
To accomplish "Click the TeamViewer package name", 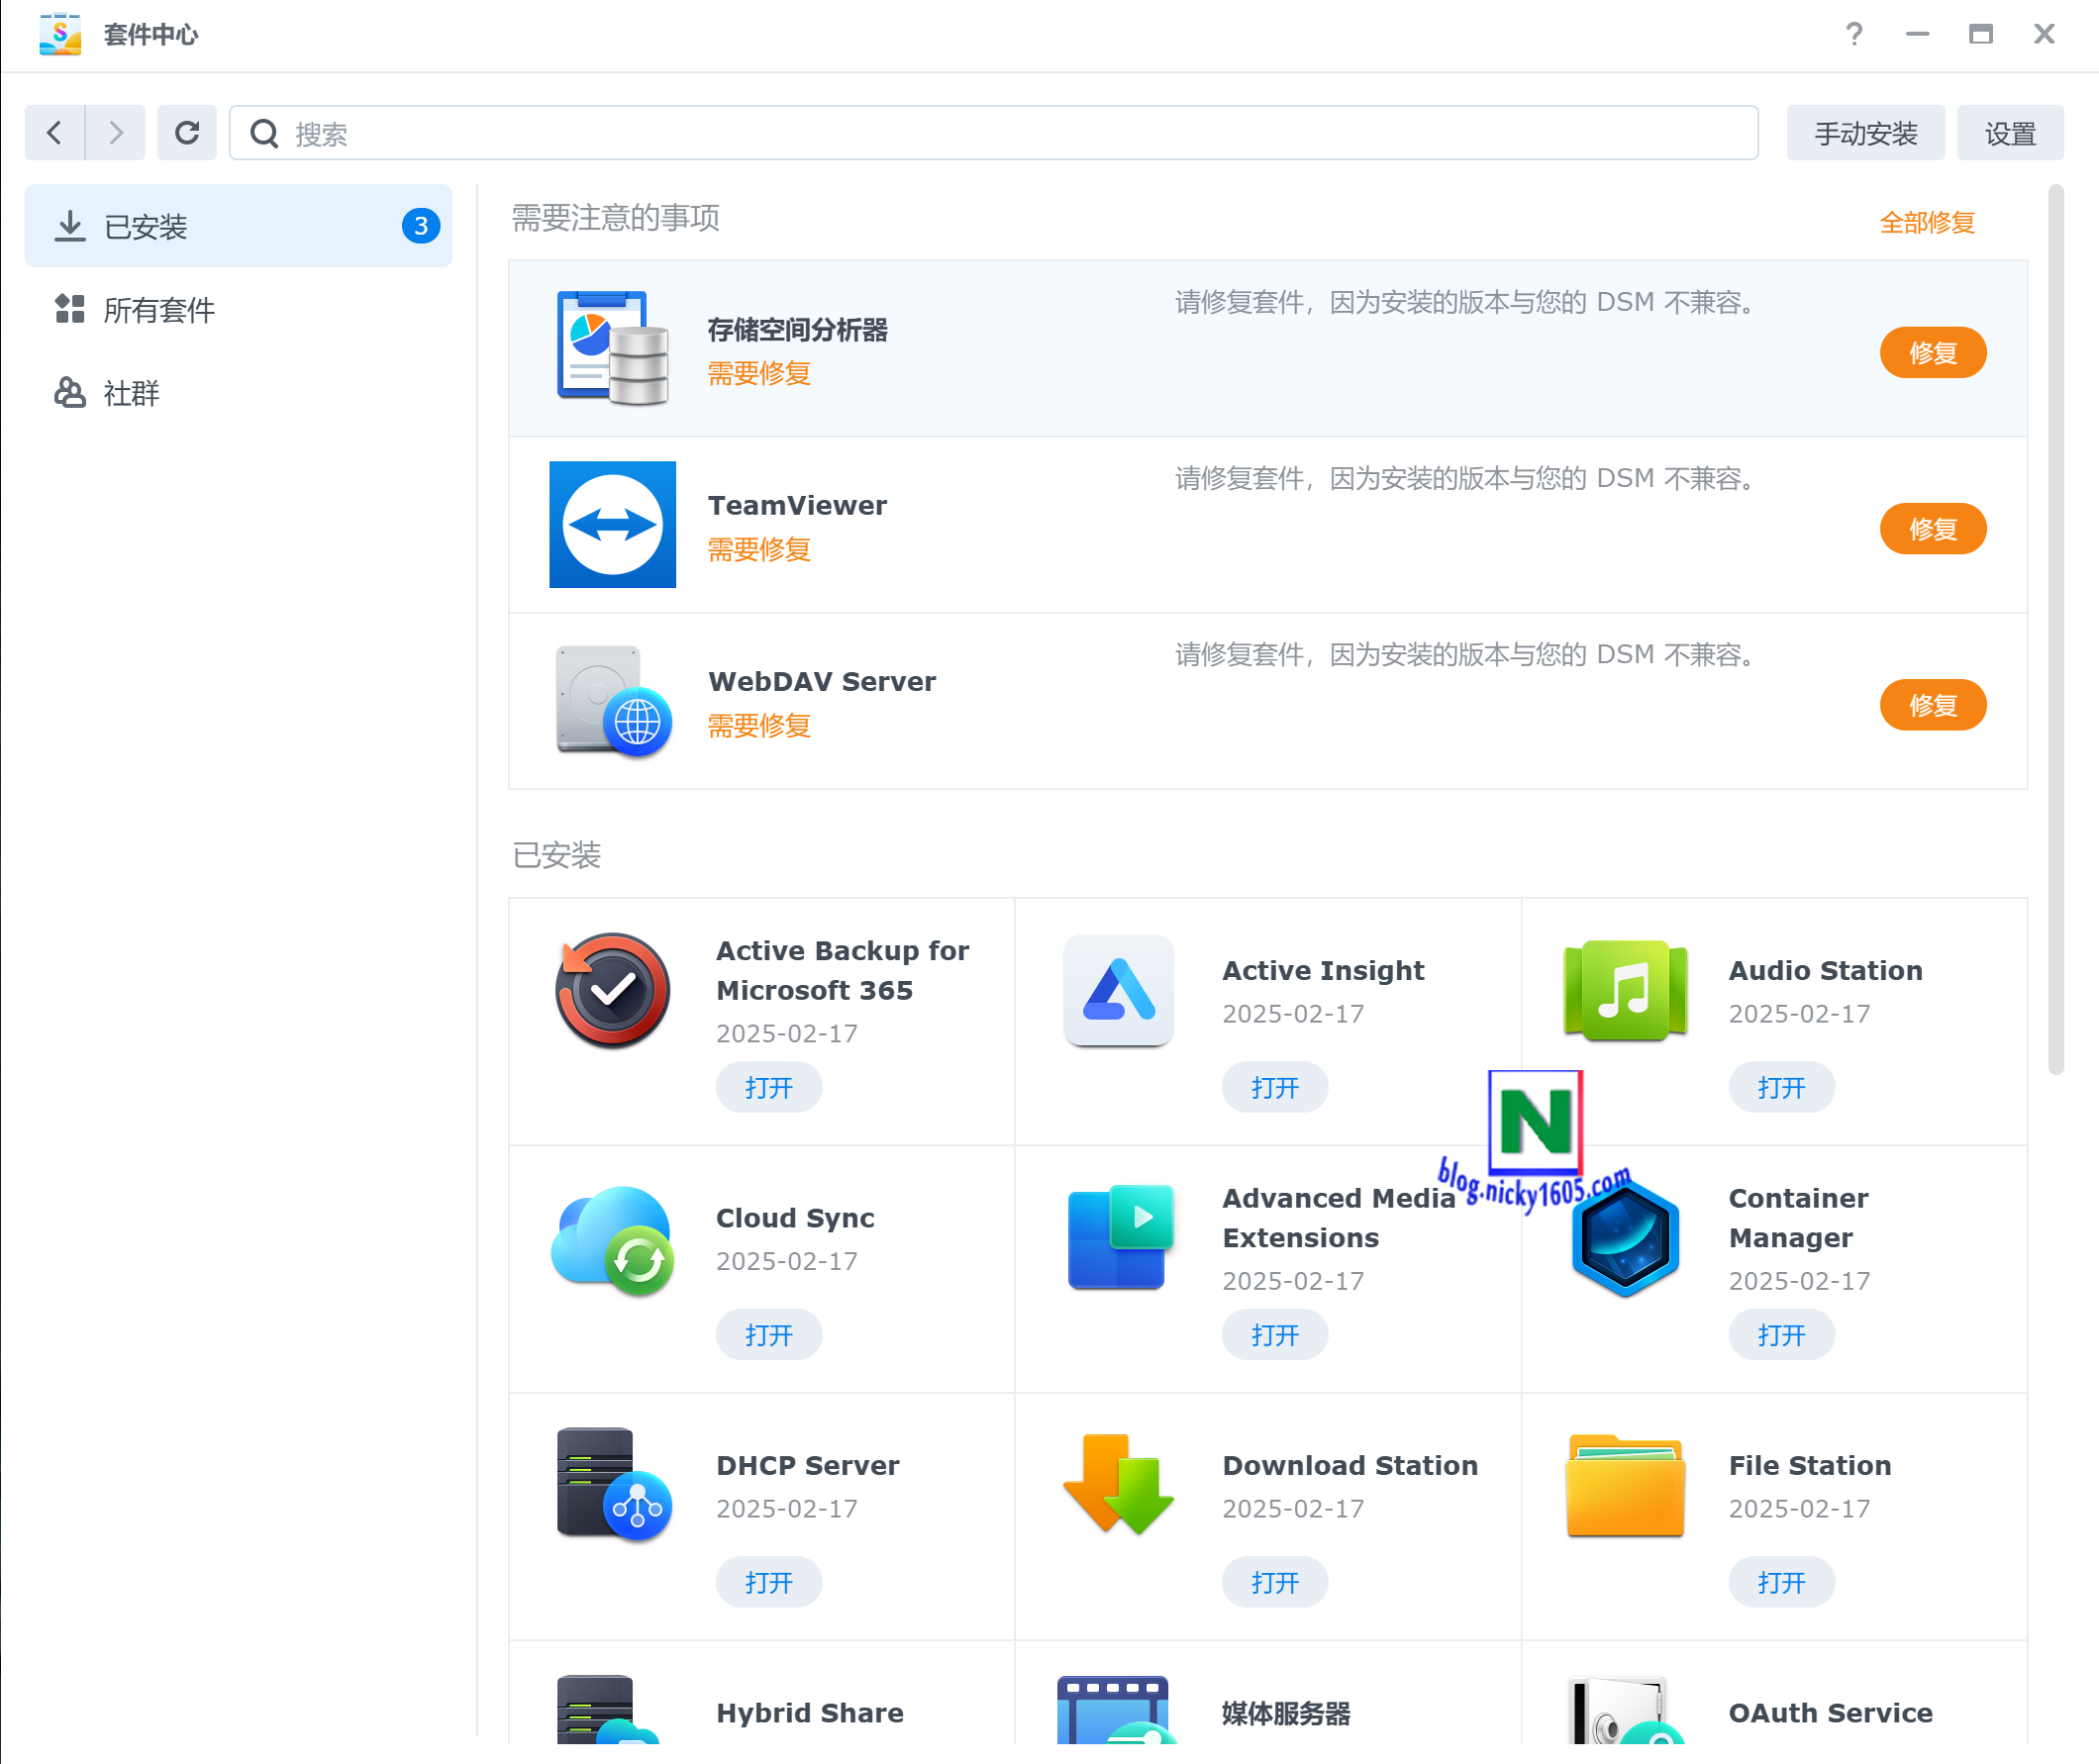I will coord(797,506).
